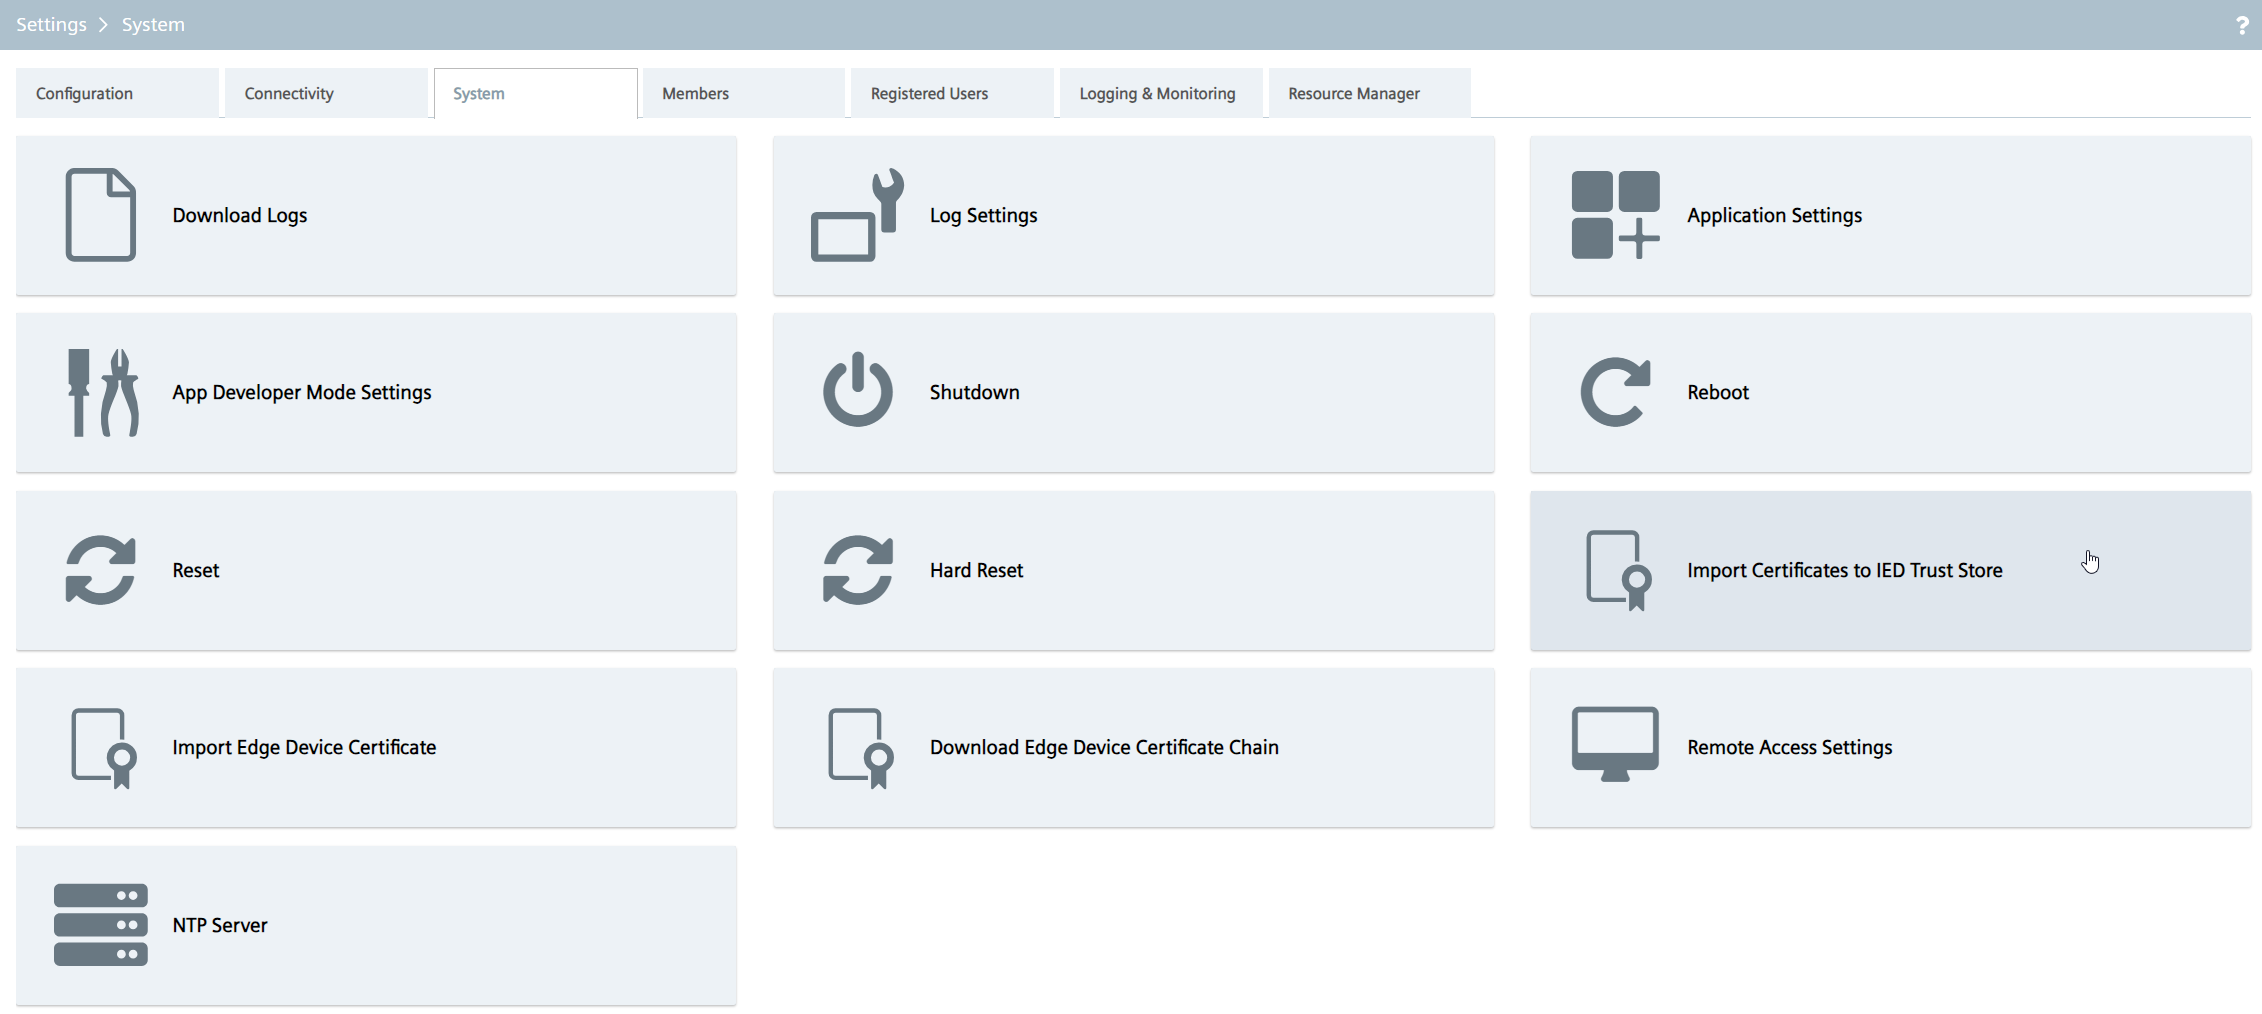The height and width of the screenshot is (1014, 2262).
Task: Switch to the Configuration tab
Action: (85, 93)
